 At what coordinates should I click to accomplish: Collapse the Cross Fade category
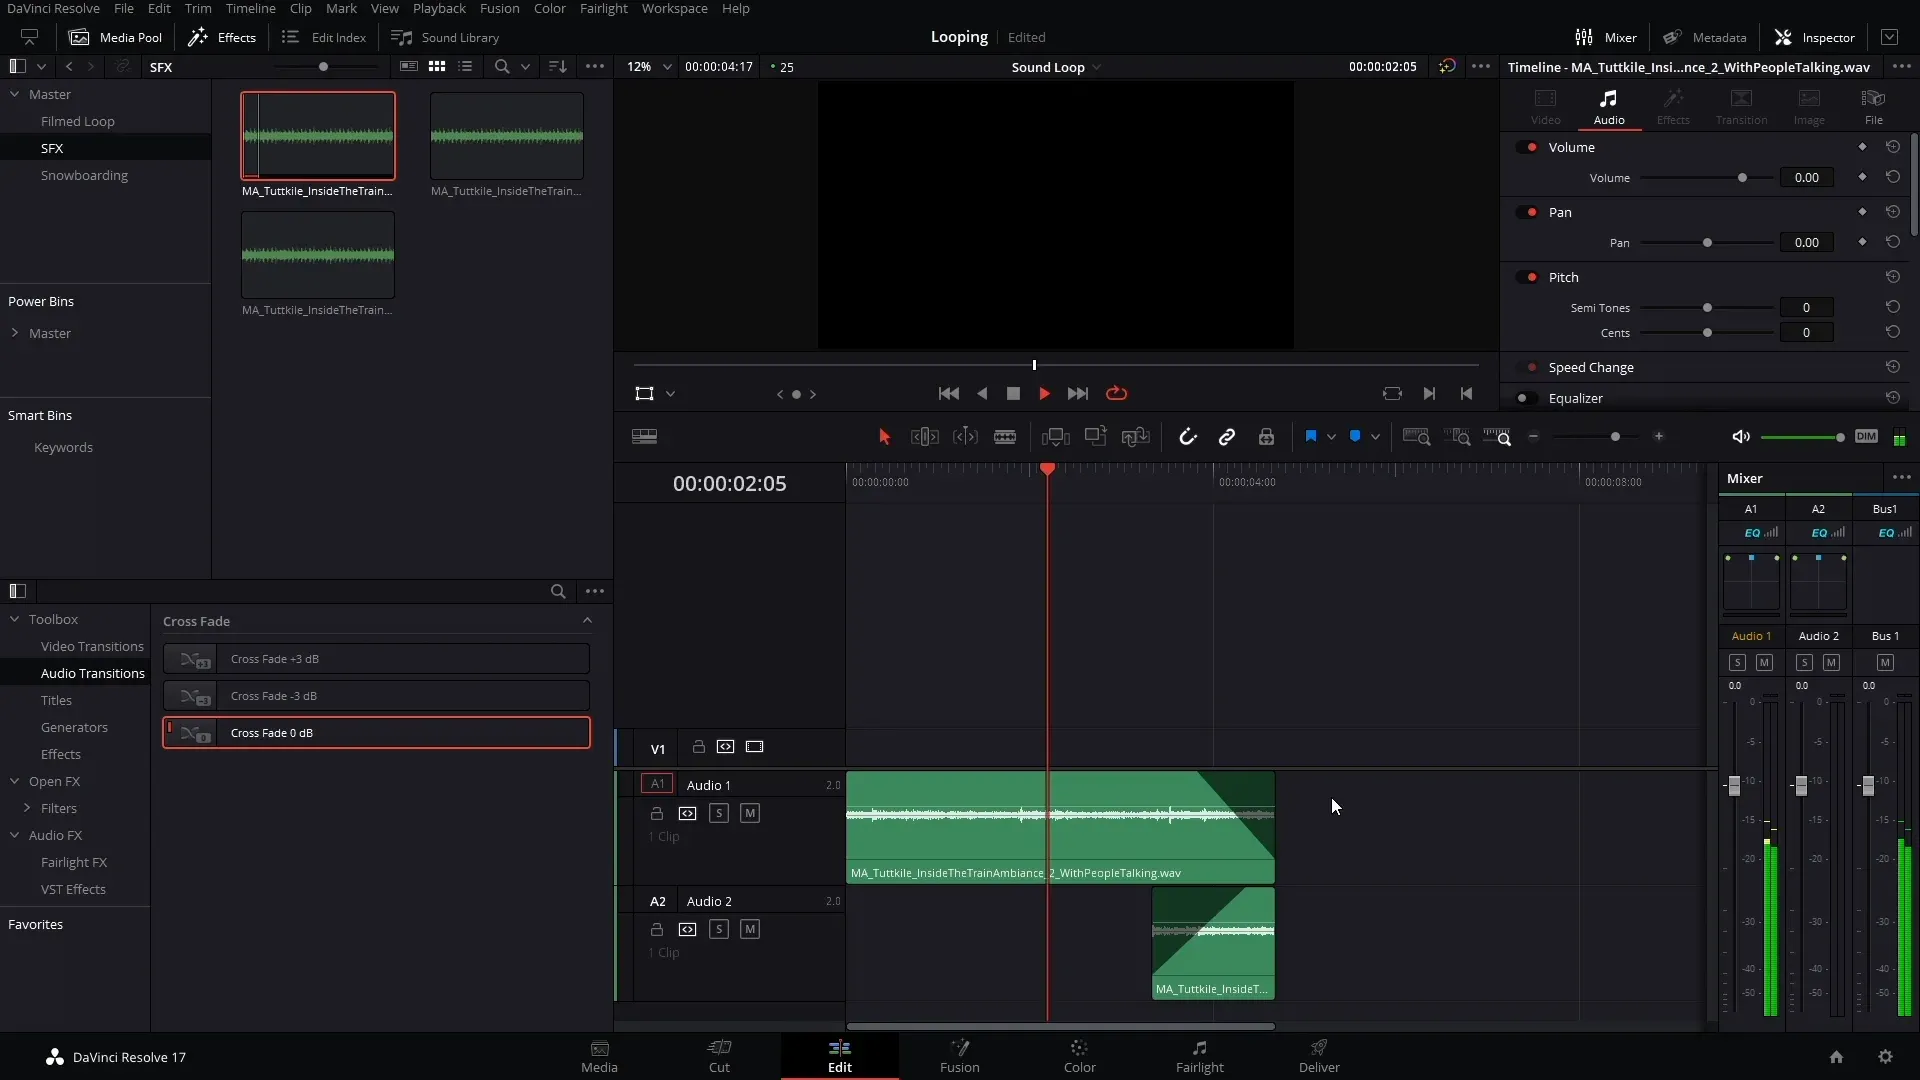pyautogui.click(x=587, y=621)
